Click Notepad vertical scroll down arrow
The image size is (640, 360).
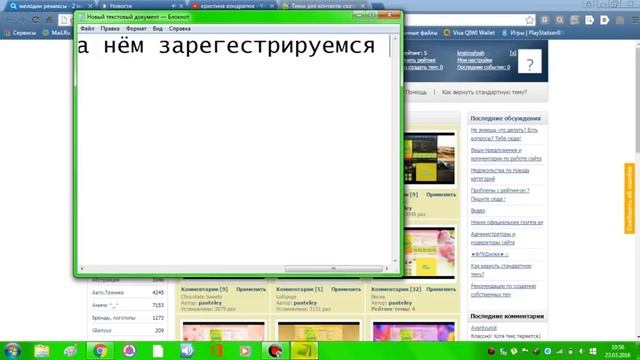click(x=395, y=260)
